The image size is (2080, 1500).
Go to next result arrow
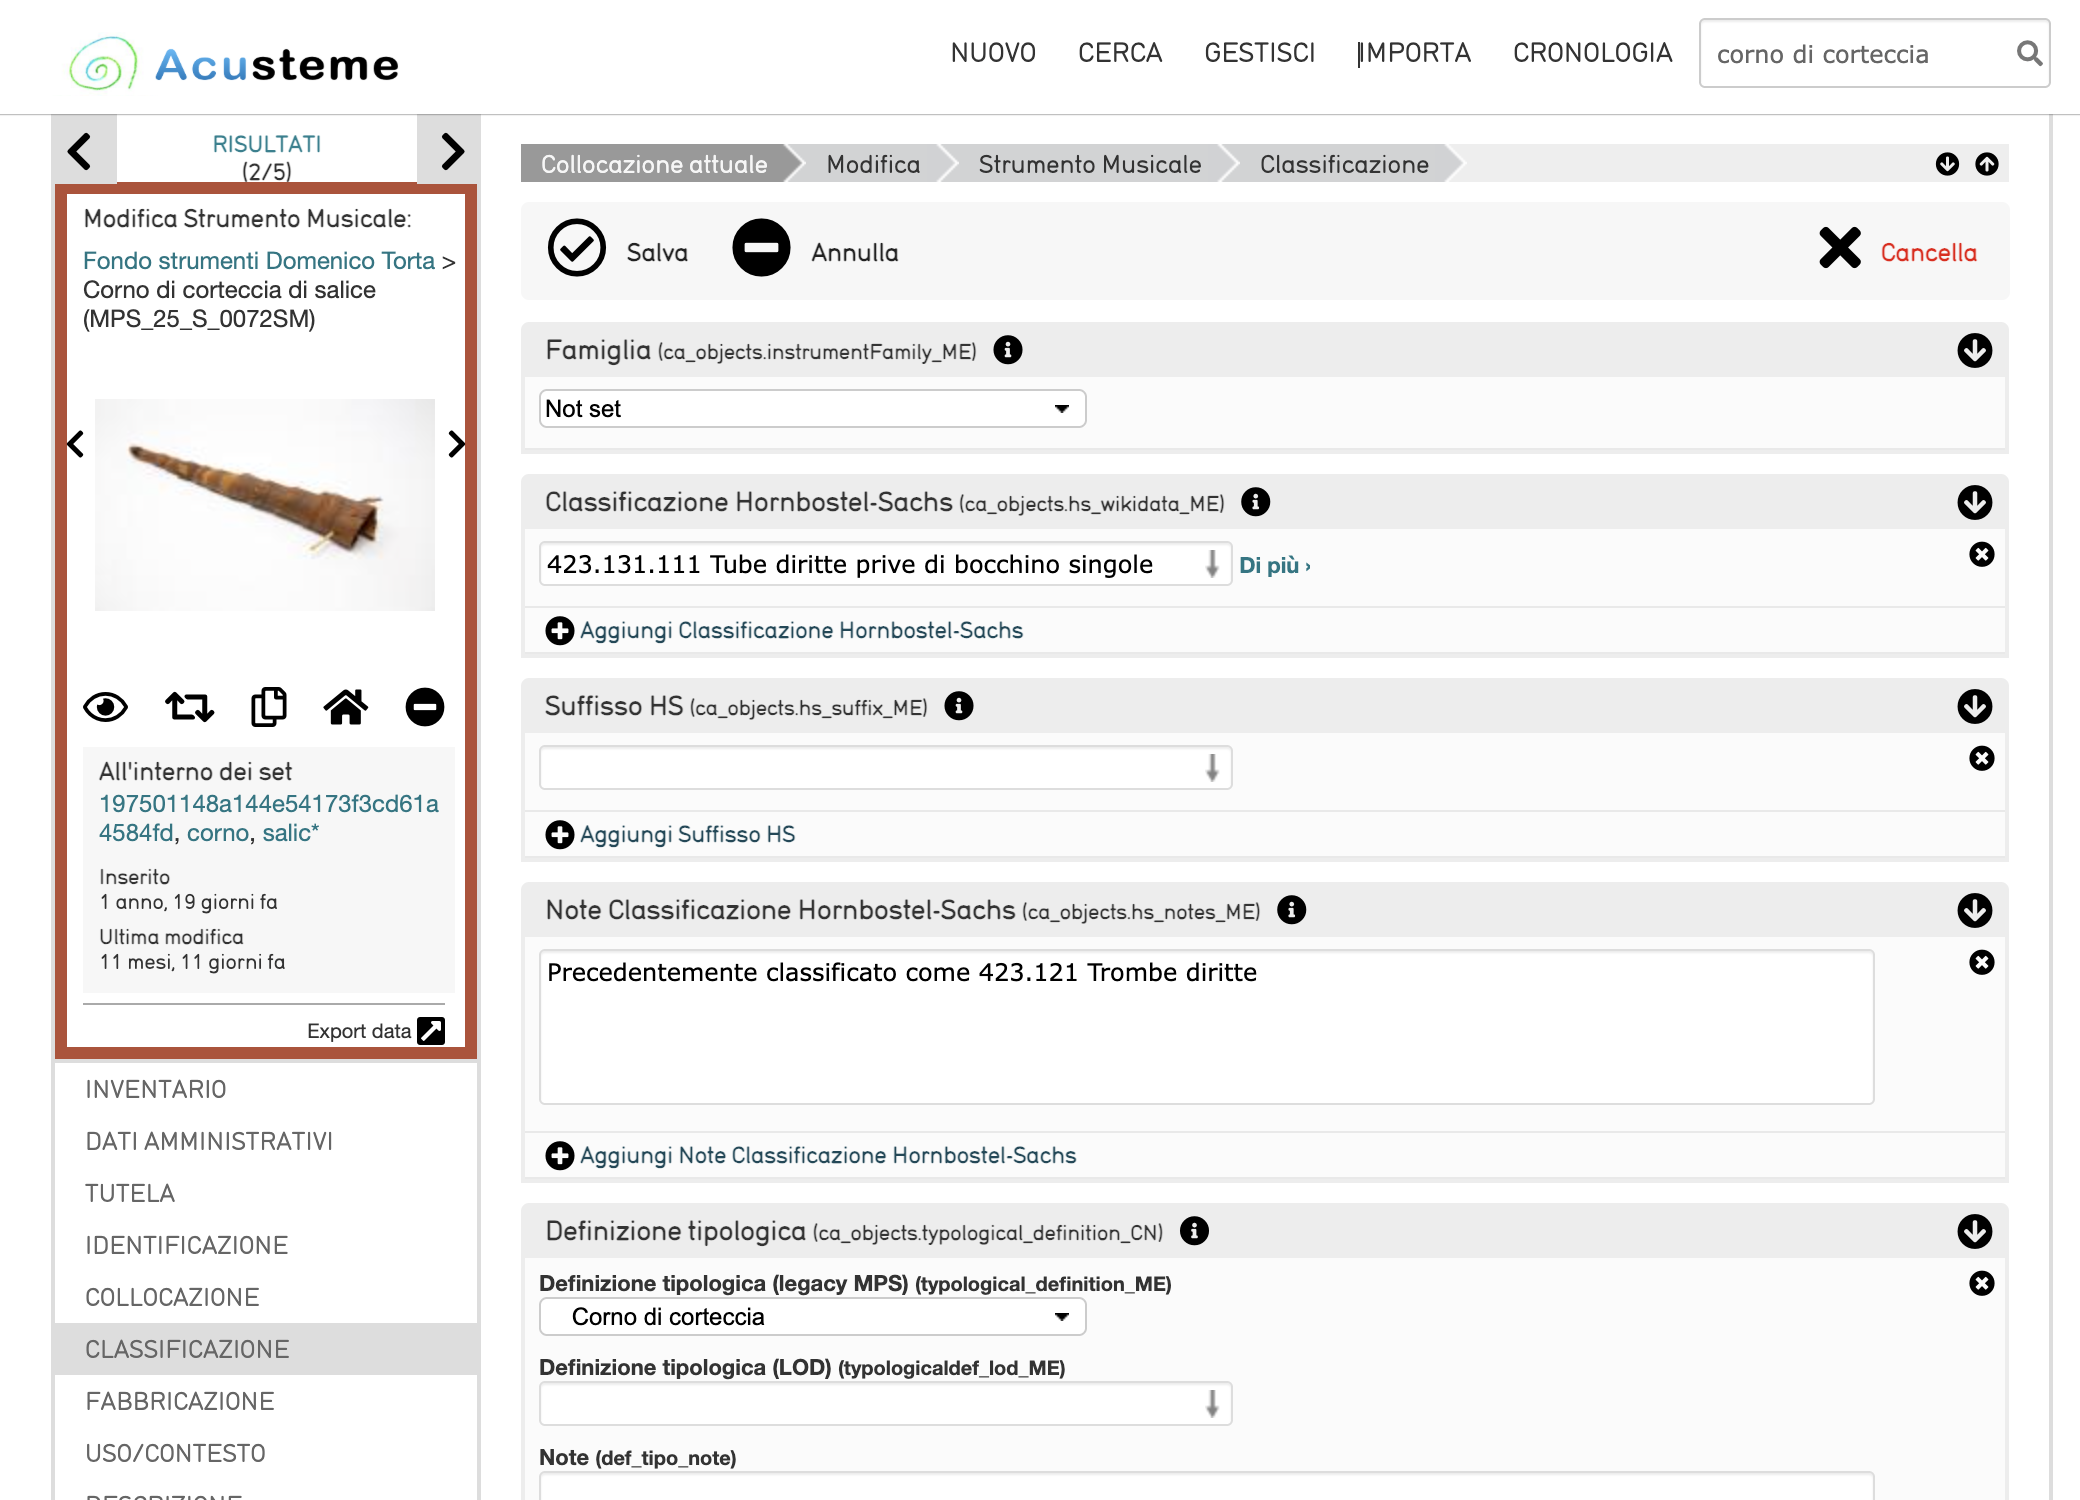(x=450, y=150)
